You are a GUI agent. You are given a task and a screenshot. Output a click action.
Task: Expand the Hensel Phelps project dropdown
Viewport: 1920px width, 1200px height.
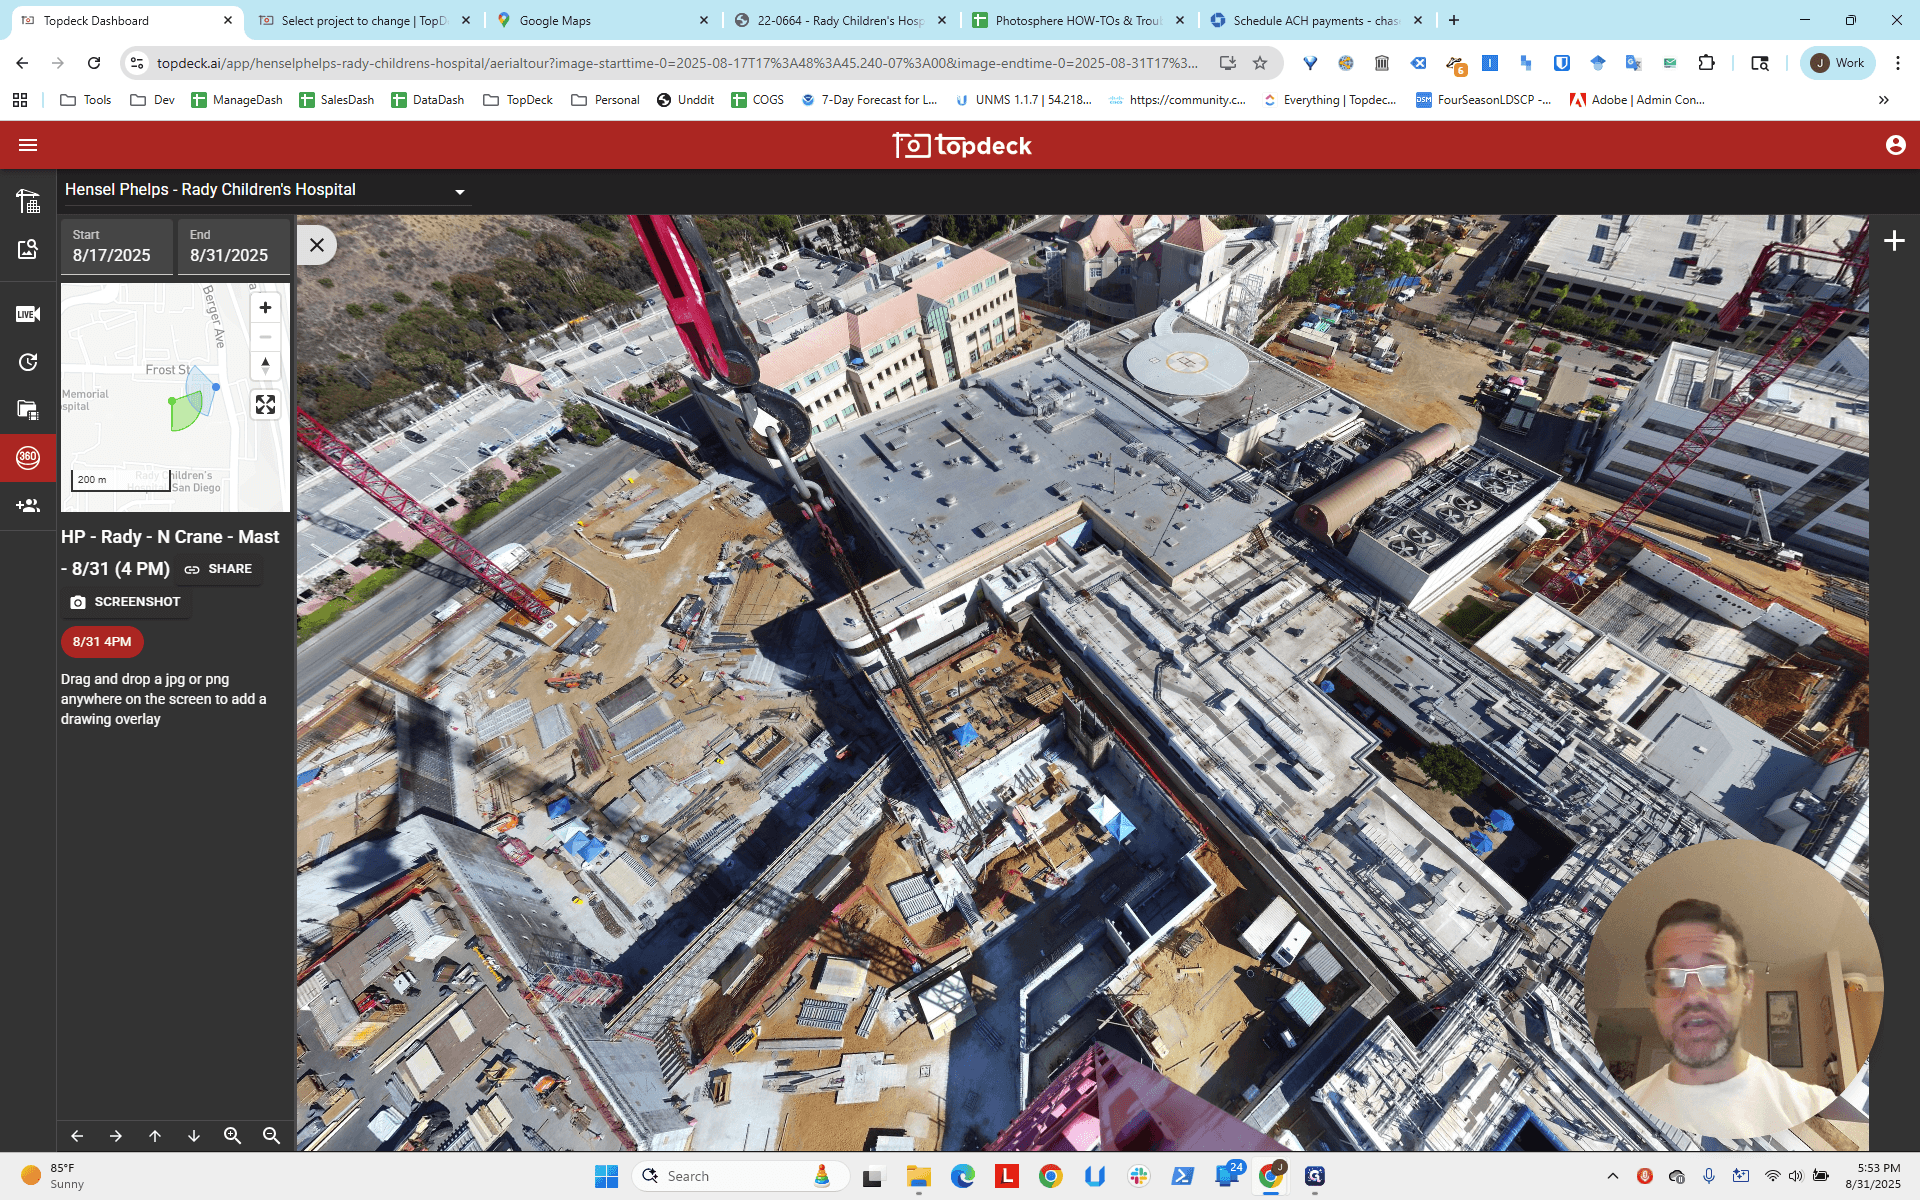pyautogui.click(x=460, y=191)
